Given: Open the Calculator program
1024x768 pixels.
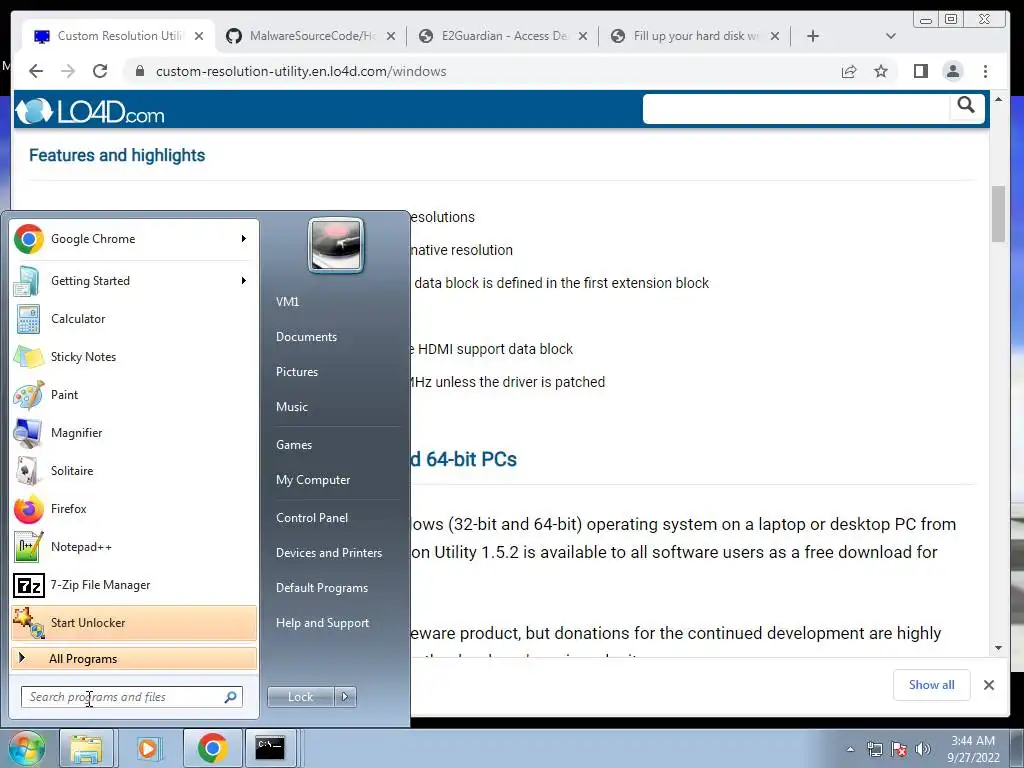Looking at the screenshot, I should pos(134,319).
